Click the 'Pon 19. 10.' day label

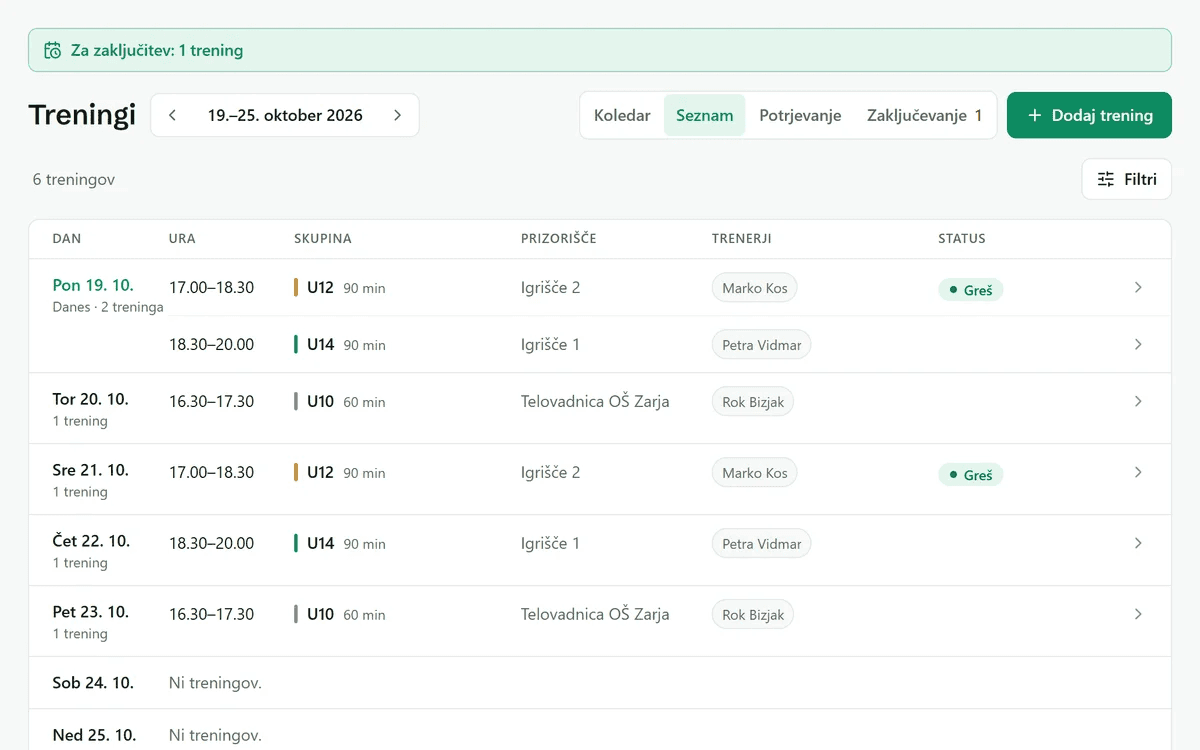pos(93,285)
